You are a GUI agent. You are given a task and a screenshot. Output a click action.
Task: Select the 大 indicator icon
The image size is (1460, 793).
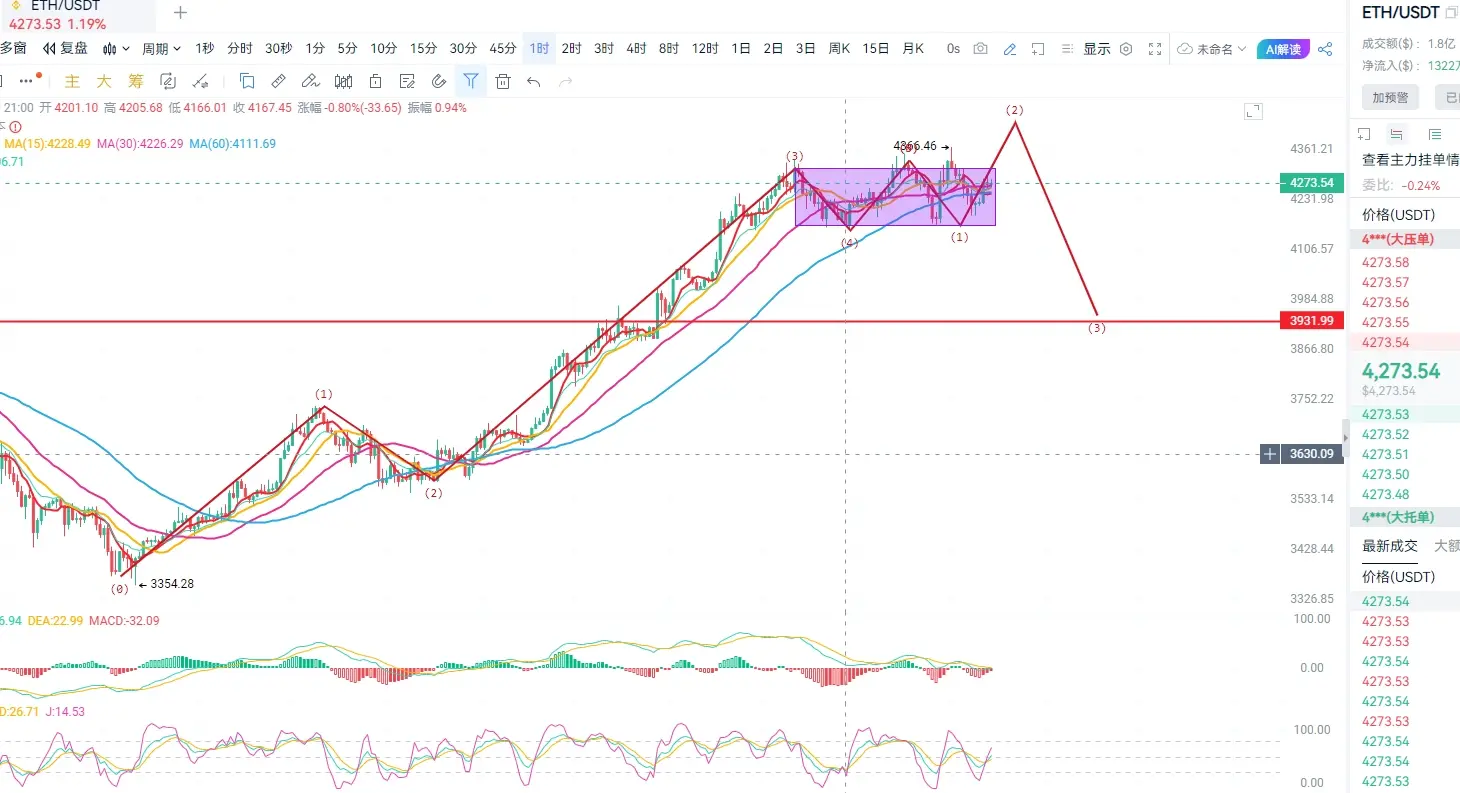pos(104,81)
